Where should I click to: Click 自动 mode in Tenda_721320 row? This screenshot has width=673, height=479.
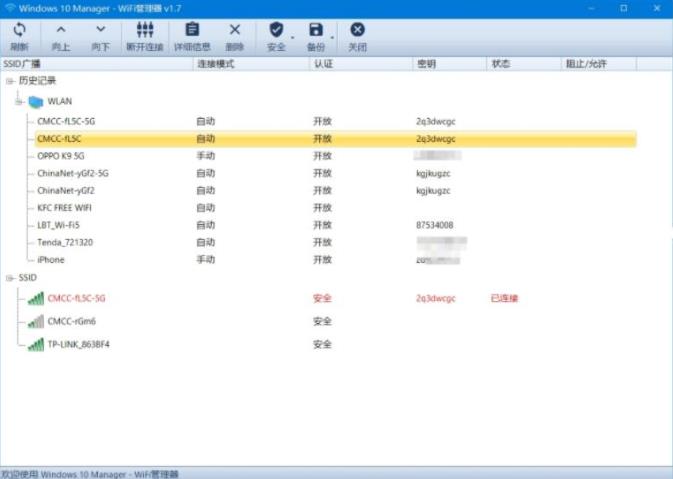coord(206,242)
